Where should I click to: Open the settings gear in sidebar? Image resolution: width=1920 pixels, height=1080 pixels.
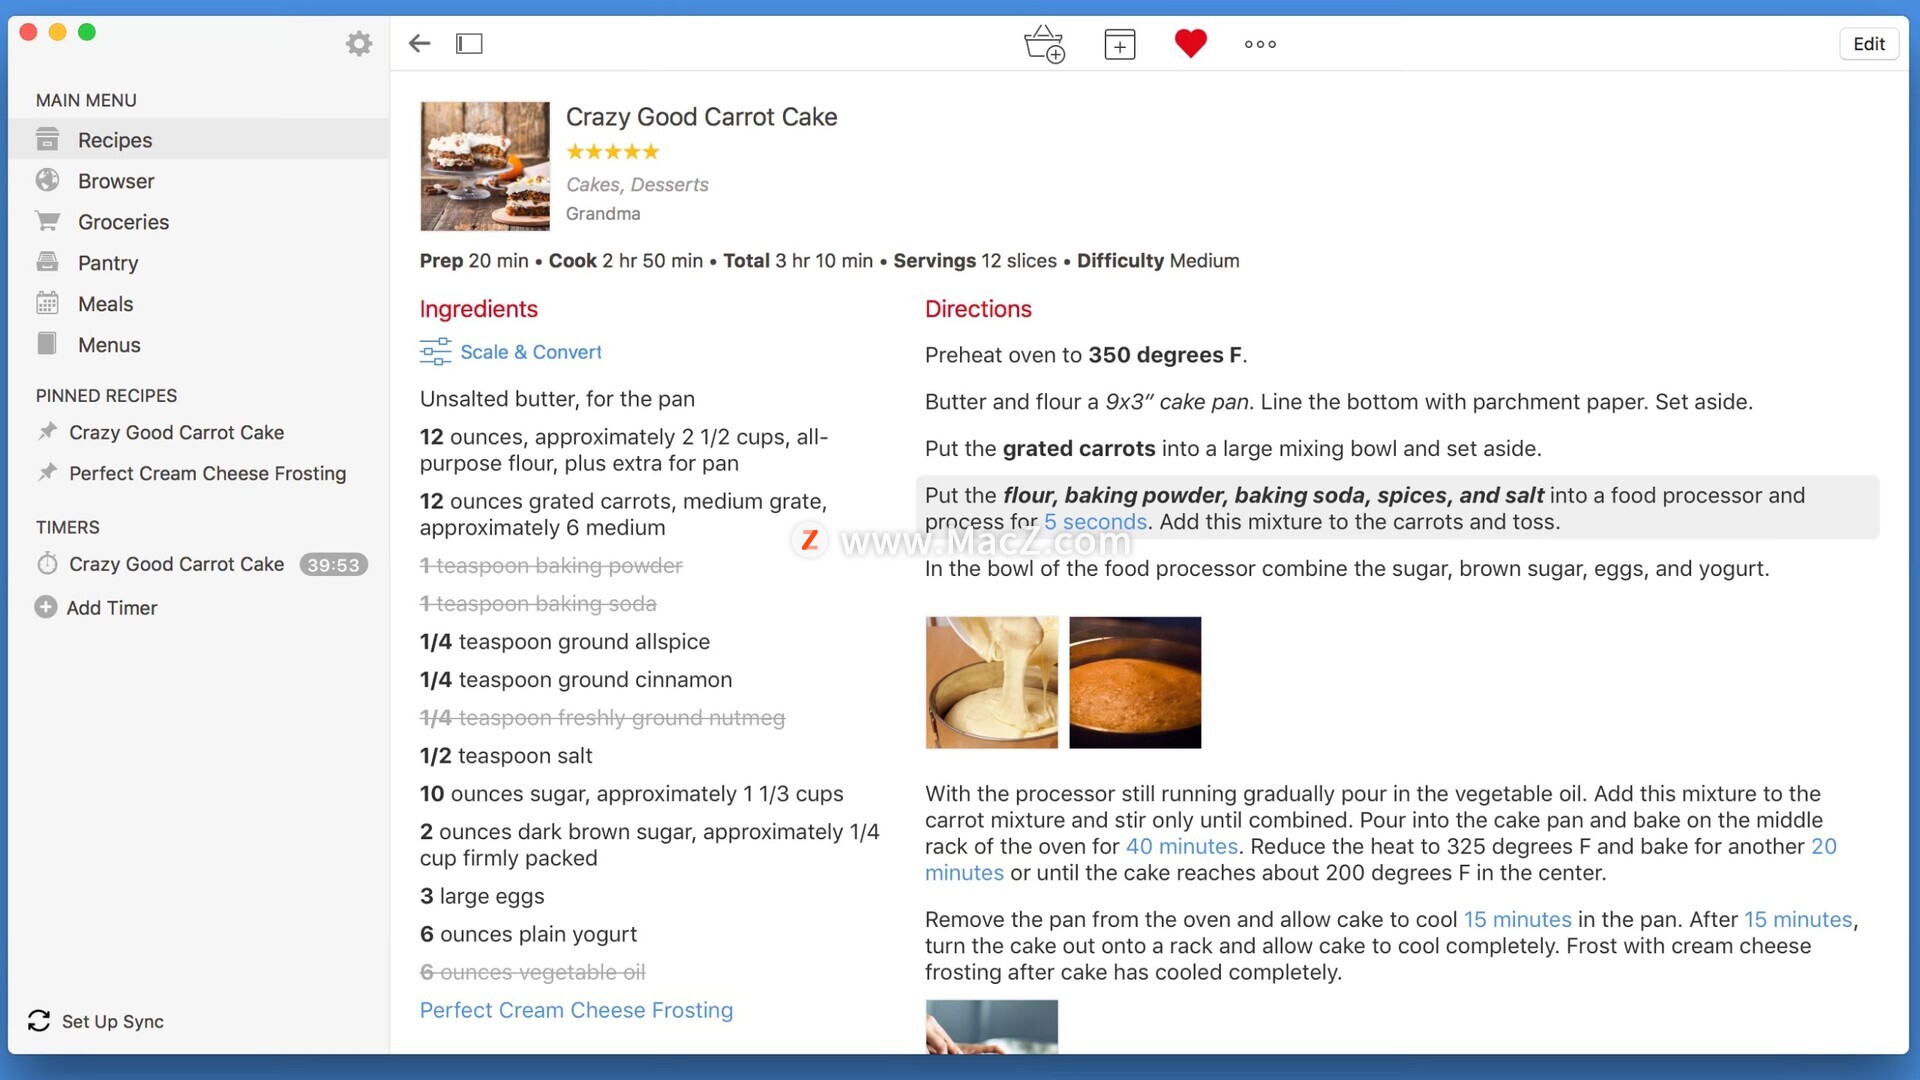coord(359,43)
